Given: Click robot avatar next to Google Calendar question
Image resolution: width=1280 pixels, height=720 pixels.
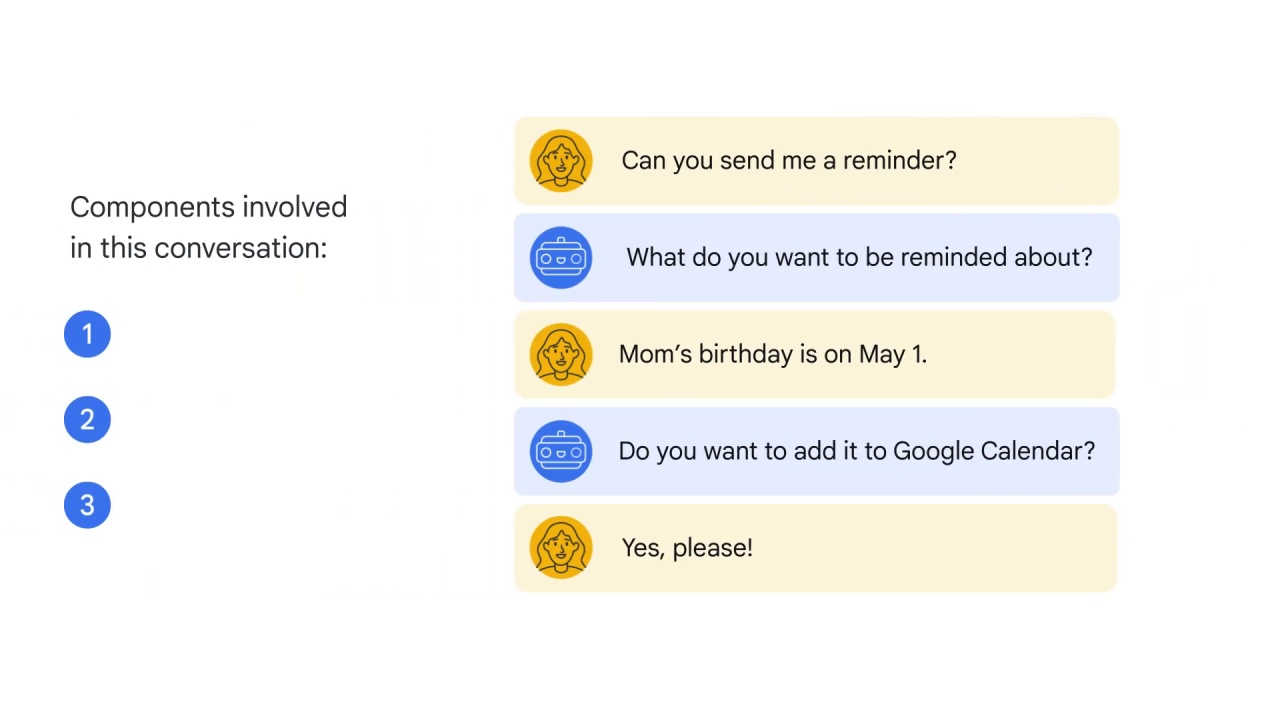Looking at the screenshot, I should click(561, 451).
